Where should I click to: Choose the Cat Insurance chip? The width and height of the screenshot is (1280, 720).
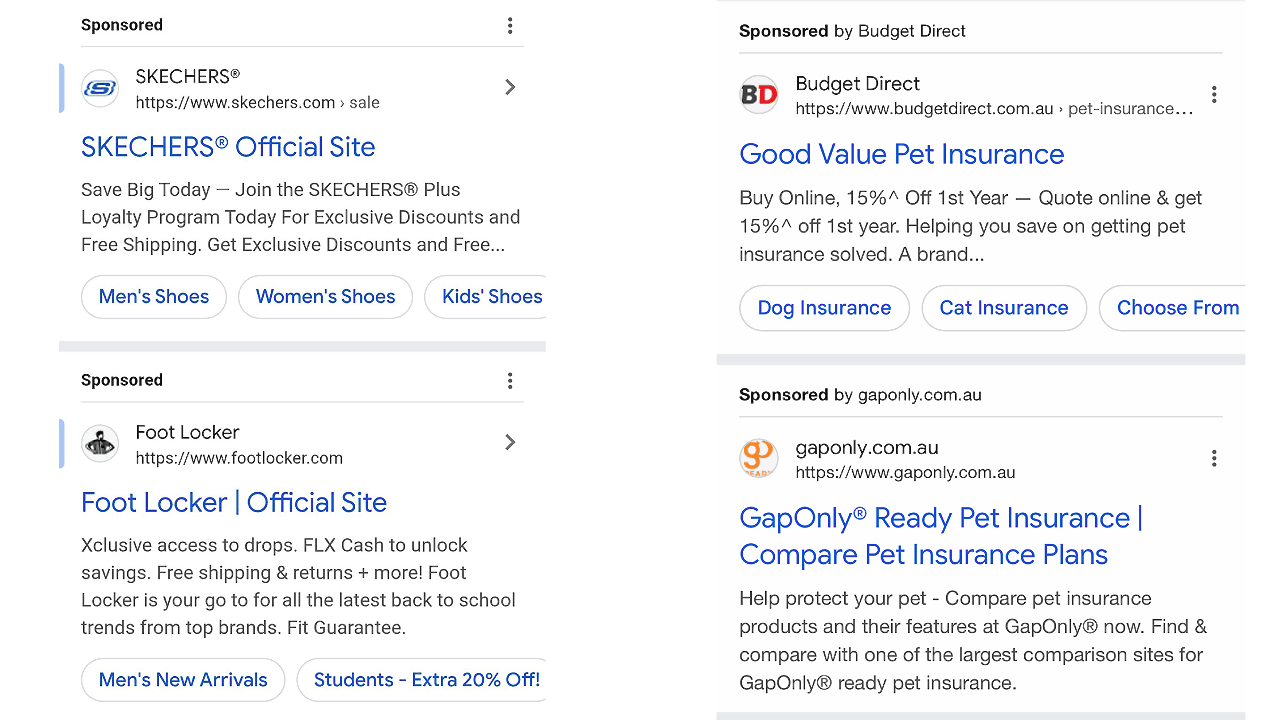[x=1004, y=308]
